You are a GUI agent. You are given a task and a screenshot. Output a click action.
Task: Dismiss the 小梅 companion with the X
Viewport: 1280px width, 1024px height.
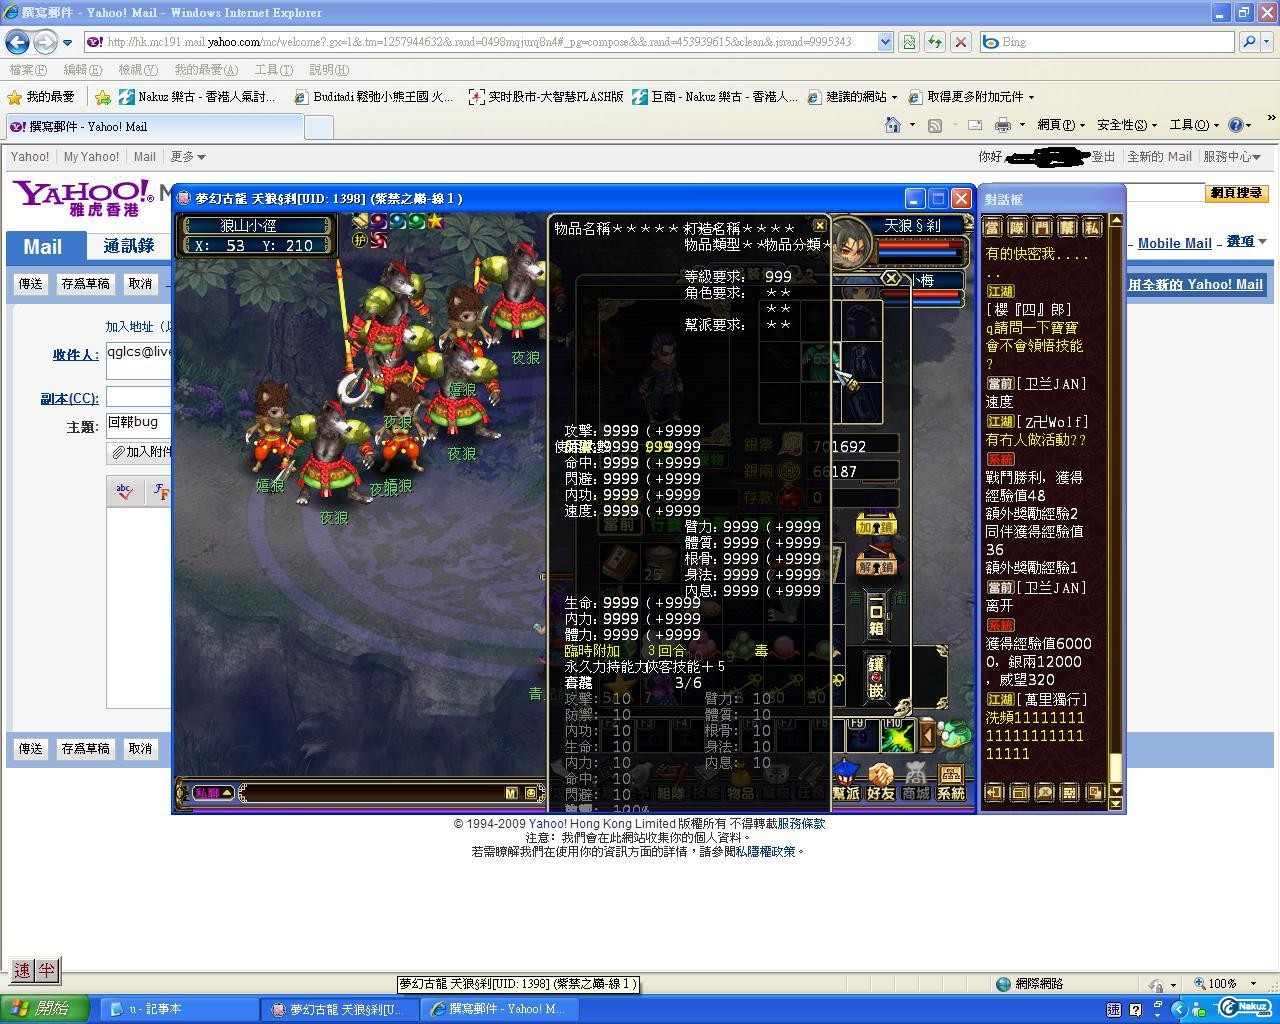click(891, 278)
